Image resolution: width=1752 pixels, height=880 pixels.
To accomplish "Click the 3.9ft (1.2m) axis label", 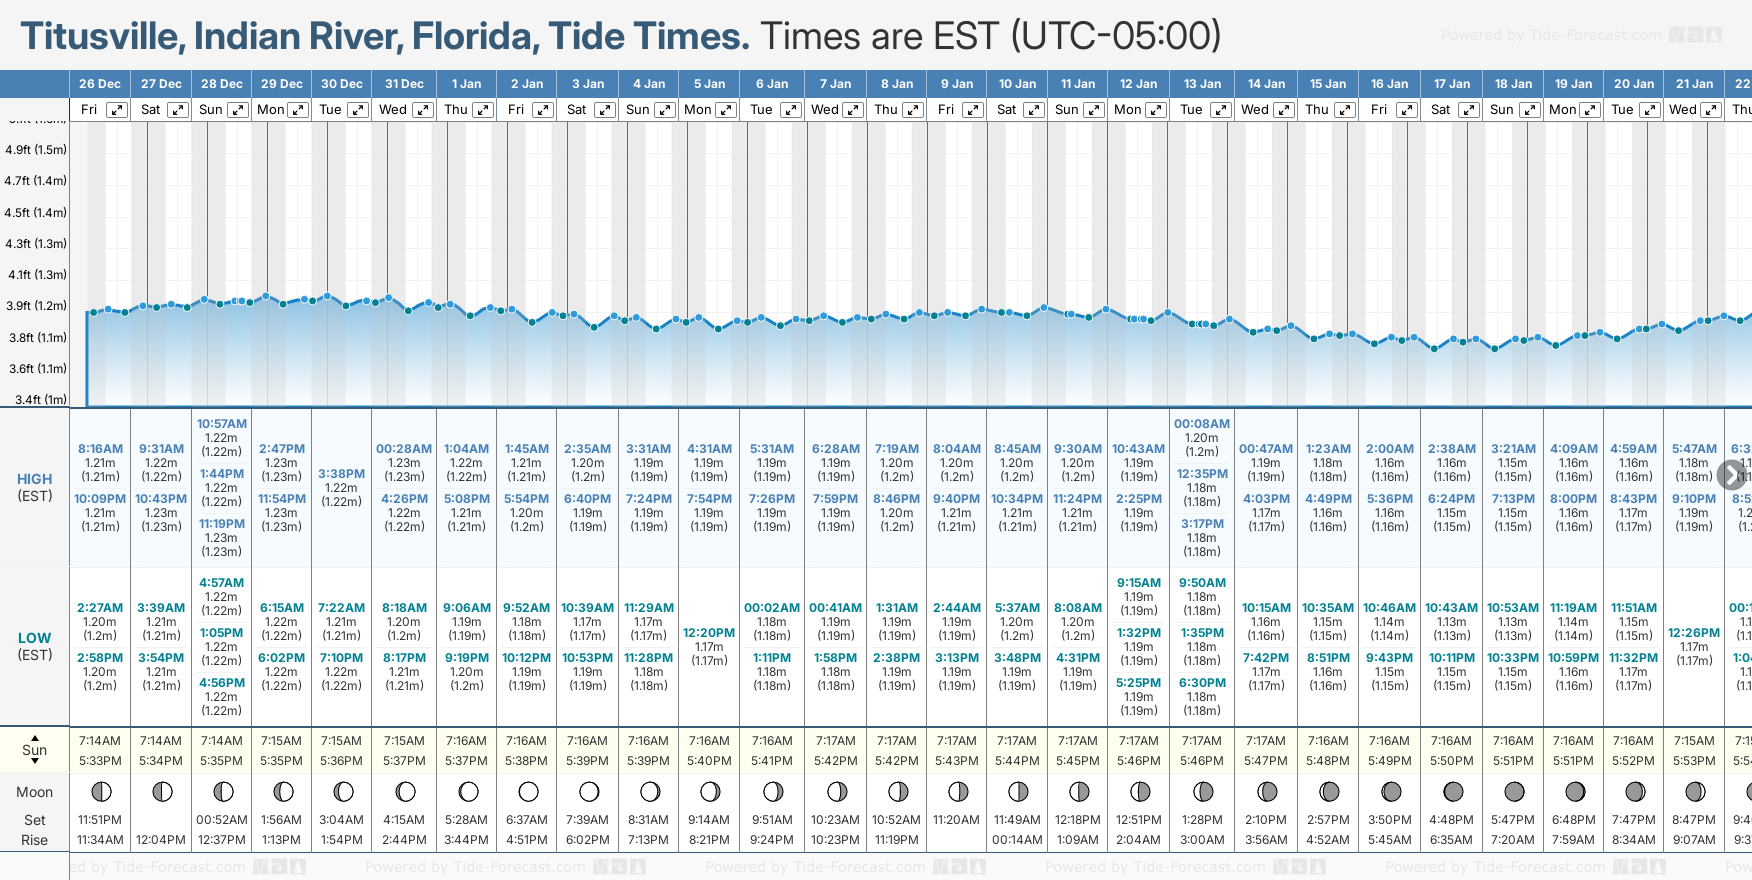I will [36, 306].
